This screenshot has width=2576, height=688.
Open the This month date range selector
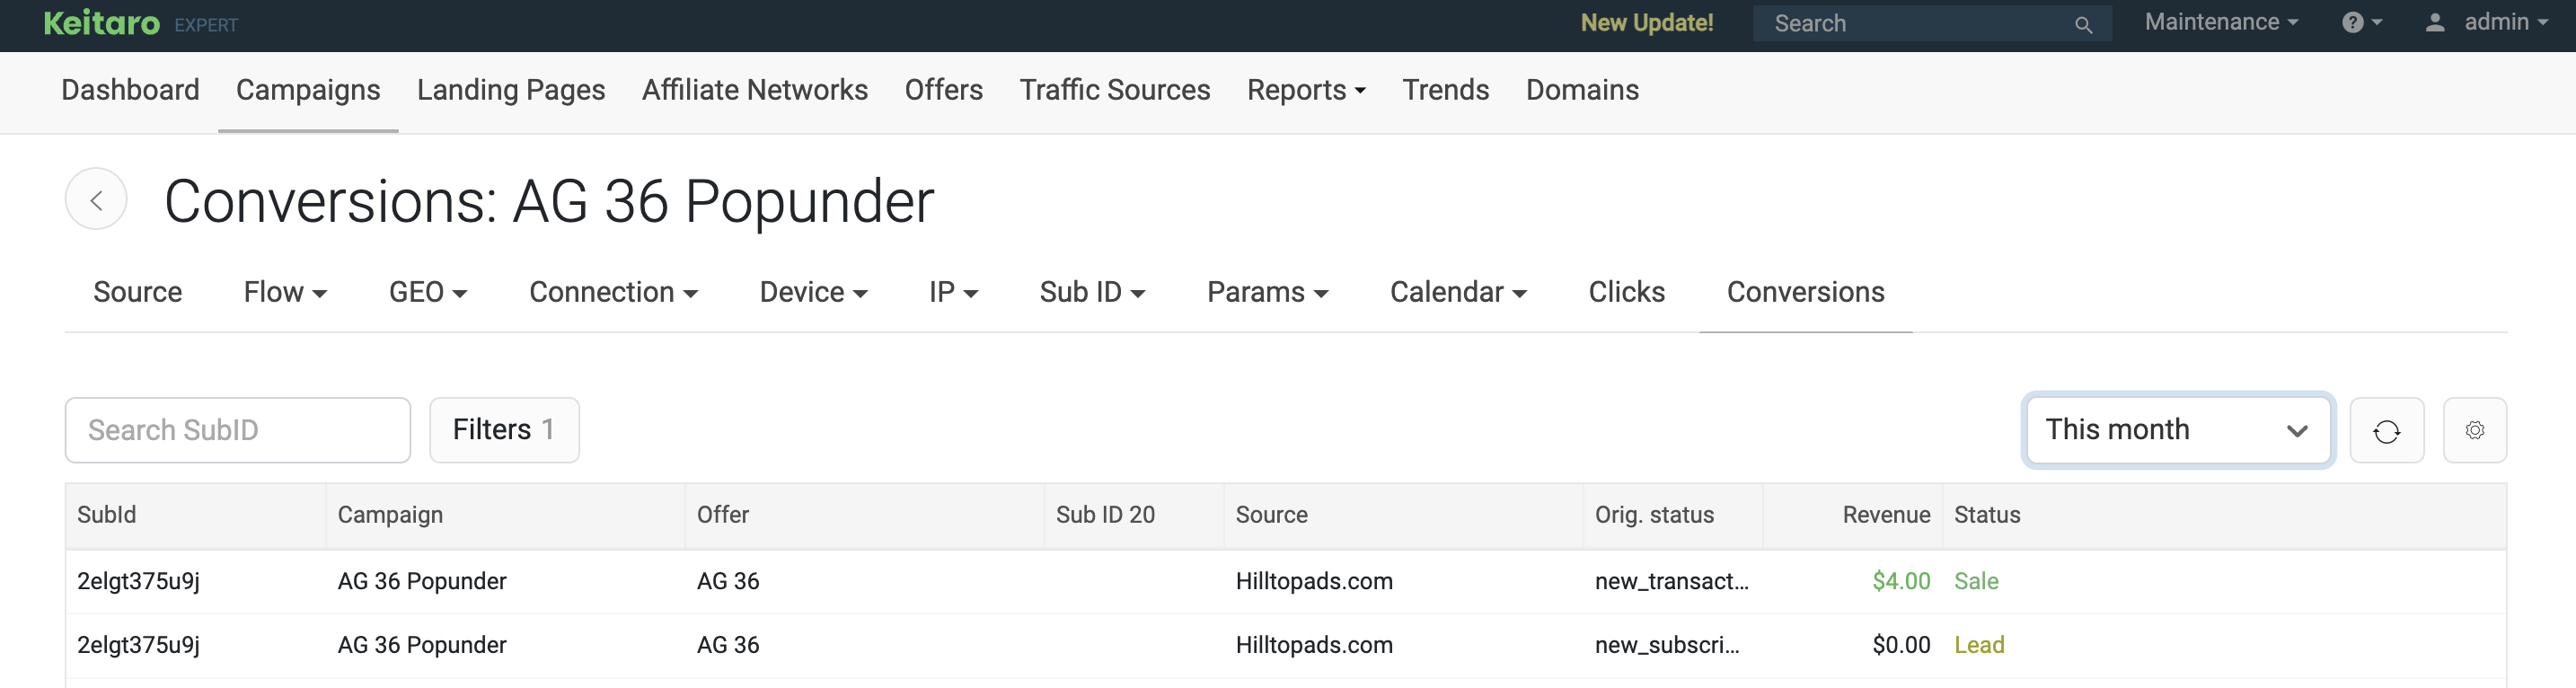[x=2178, y=430]
